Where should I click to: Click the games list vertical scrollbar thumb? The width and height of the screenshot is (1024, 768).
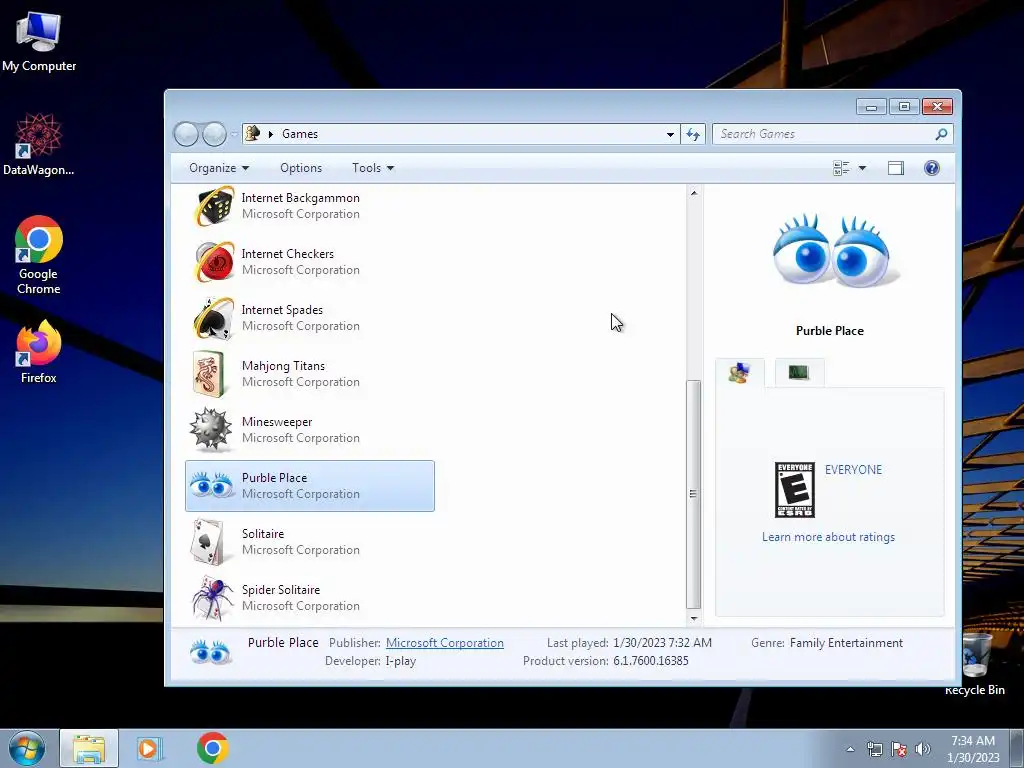coord(694,494)
